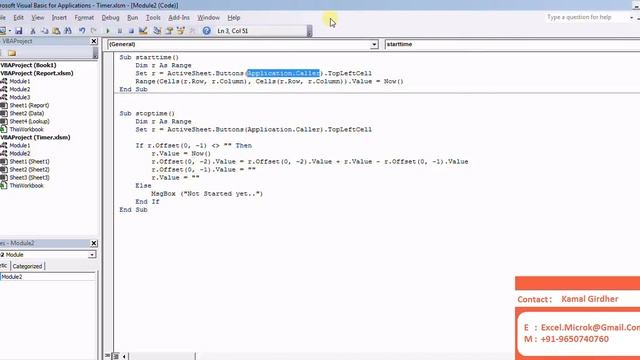Click project toolbar overflow arrow
This screenshot has height=360, width=640.
(x=95, y=53)
